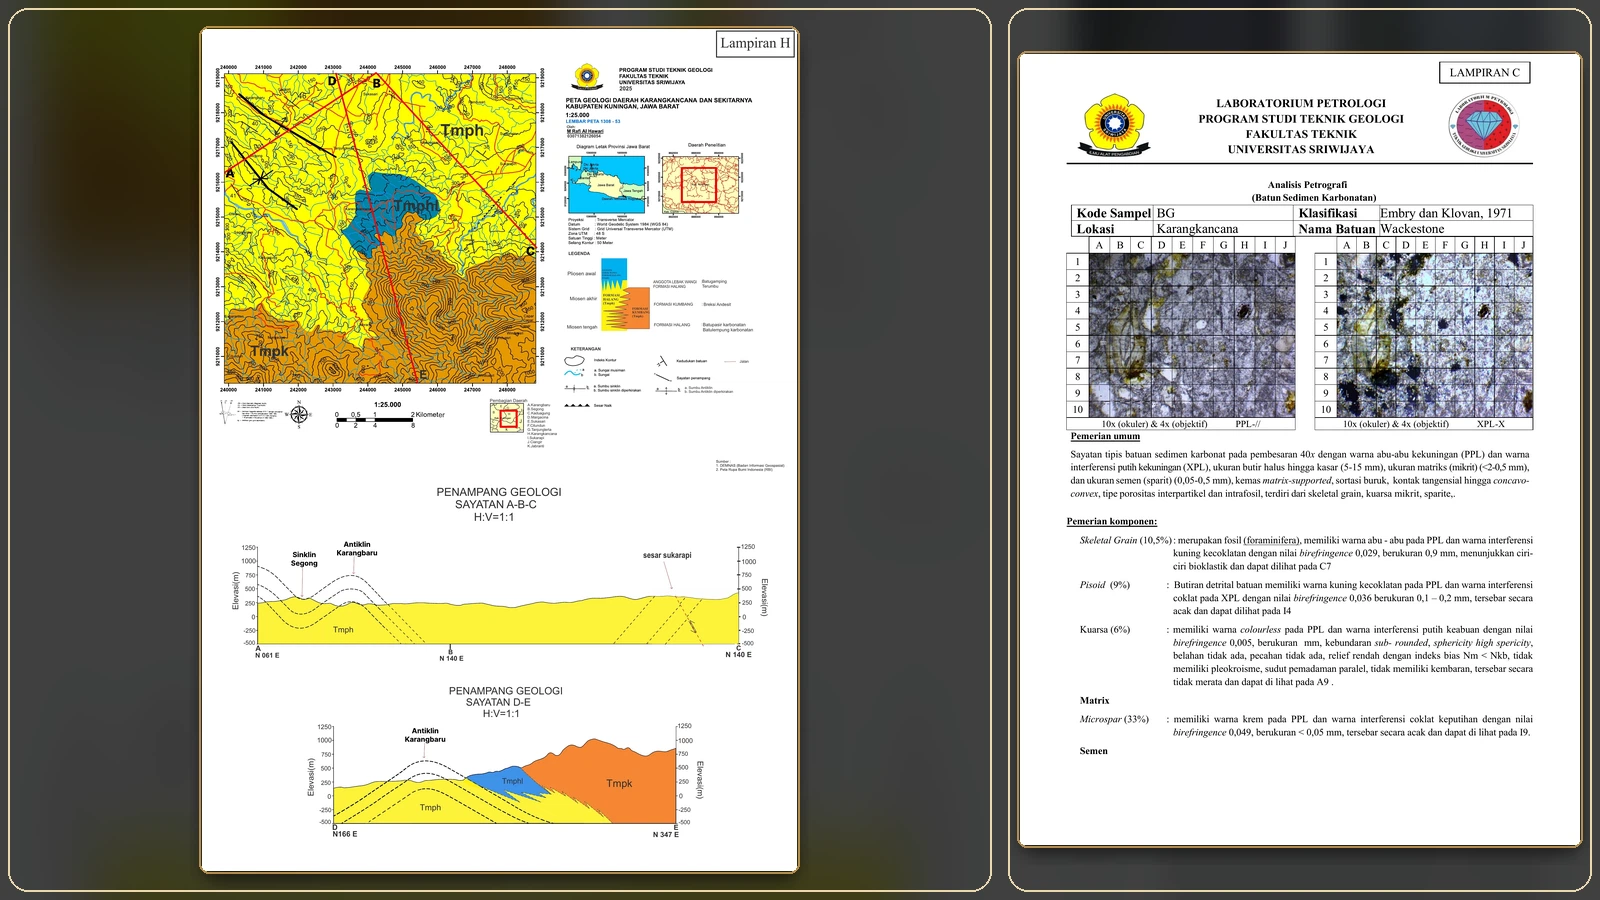This screenshot has height=900, width=1600.
Task: Click the XPL-X caption under the right photo
Action: point(1491,424)
